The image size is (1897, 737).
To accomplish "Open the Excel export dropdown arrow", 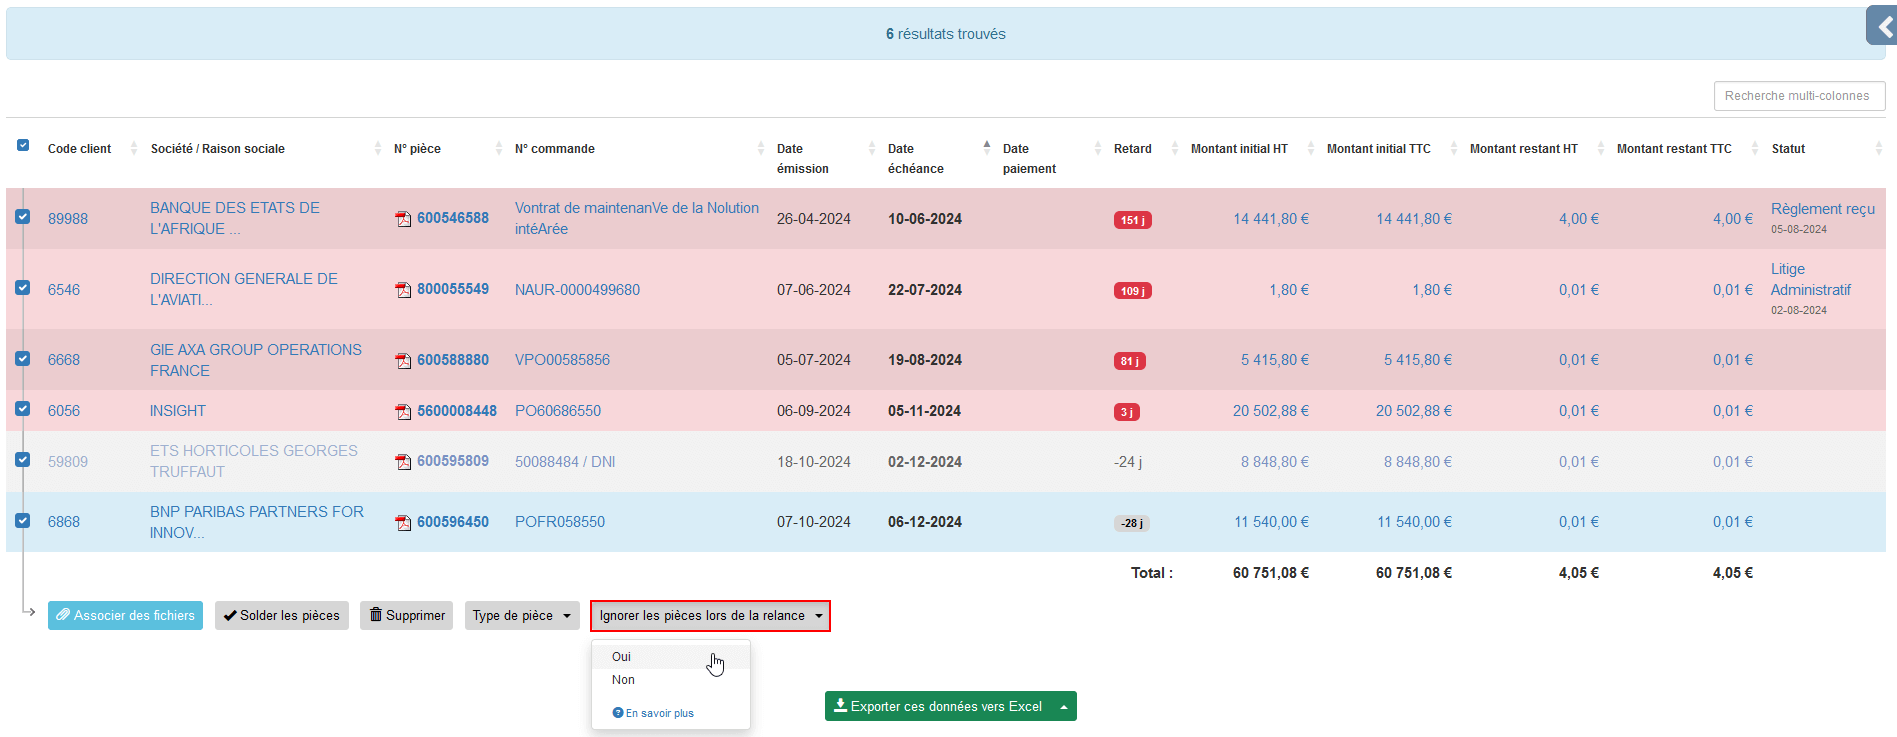I will (x=1064, y=707).
